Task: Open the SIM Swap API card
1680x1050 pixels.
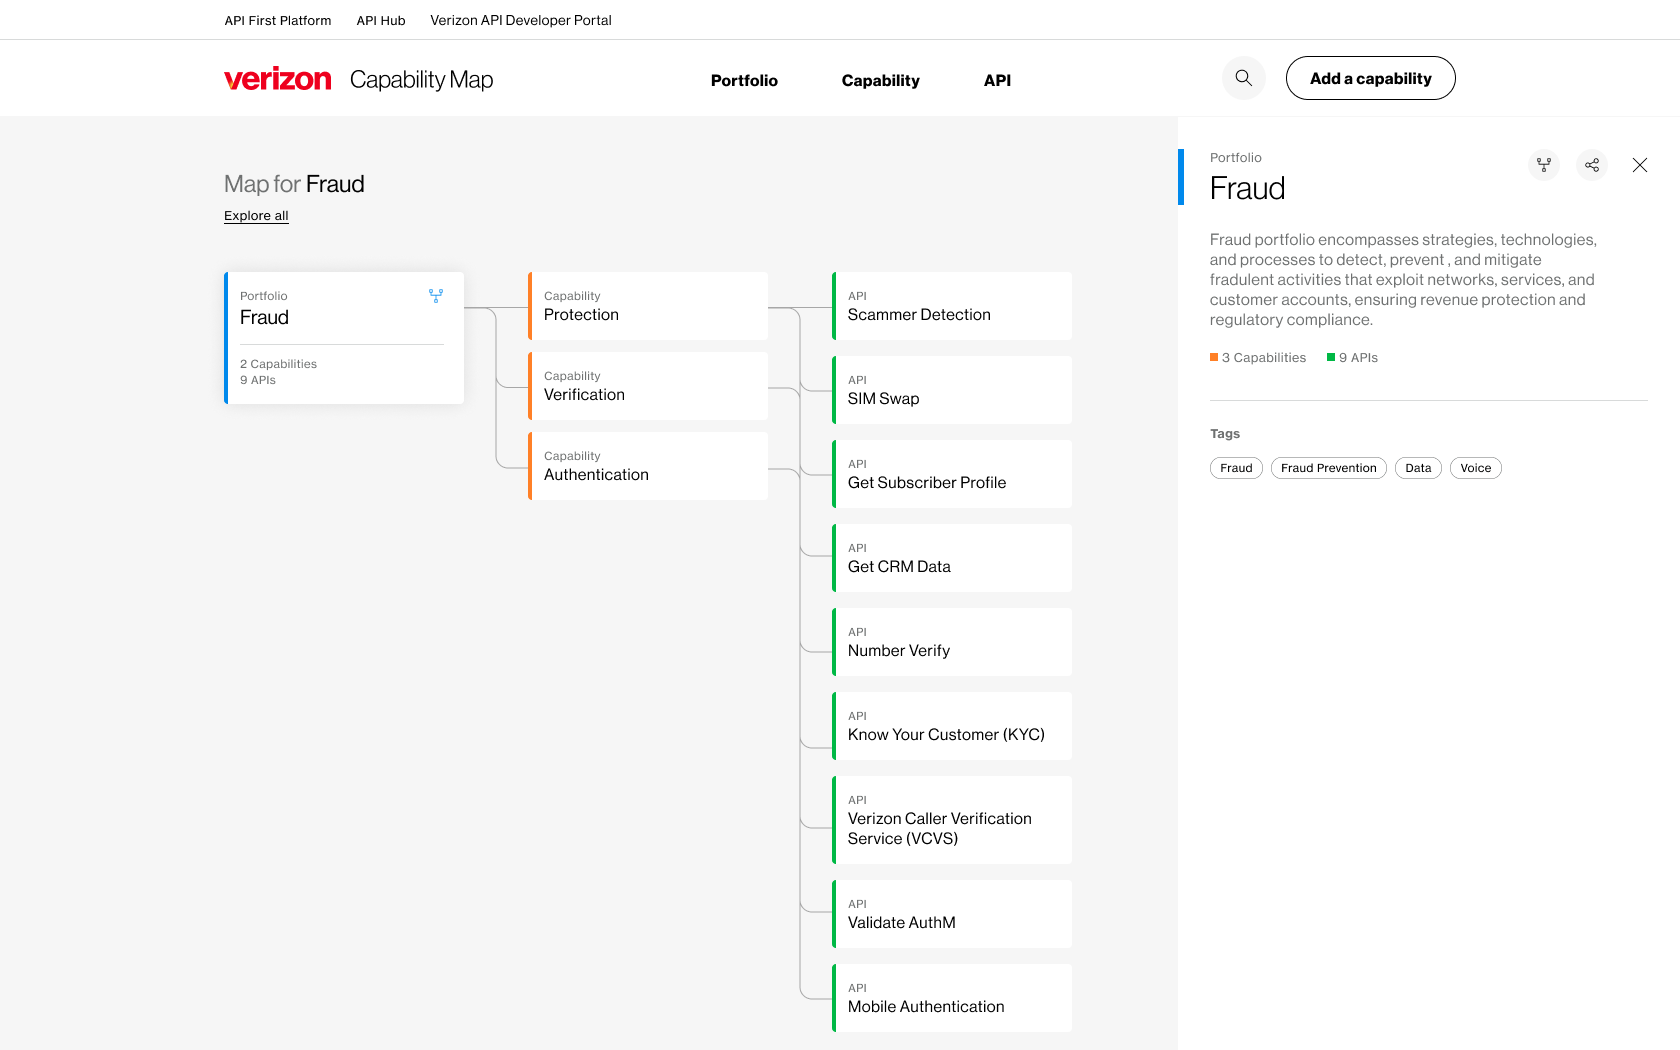Action: pyautogui.click(x=952, y=390)
